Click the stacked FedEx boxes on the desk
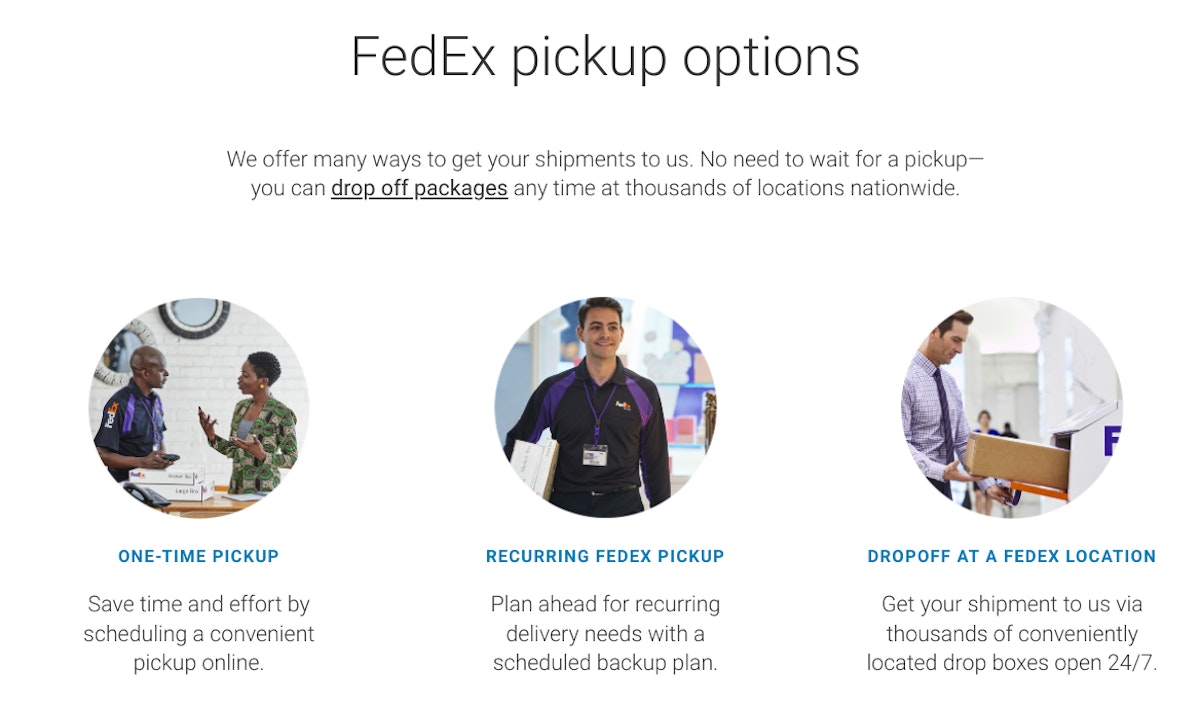This screenshot has height=708, width=1200. [180, 483]
